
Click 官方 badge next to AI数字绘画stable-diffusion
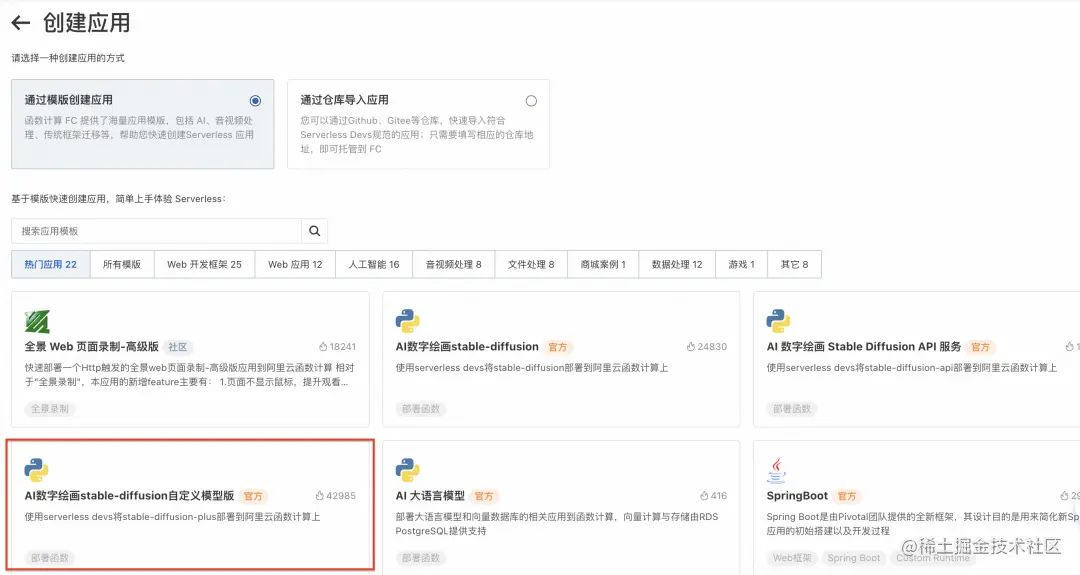pyautogui.click(x=558, y=347)
